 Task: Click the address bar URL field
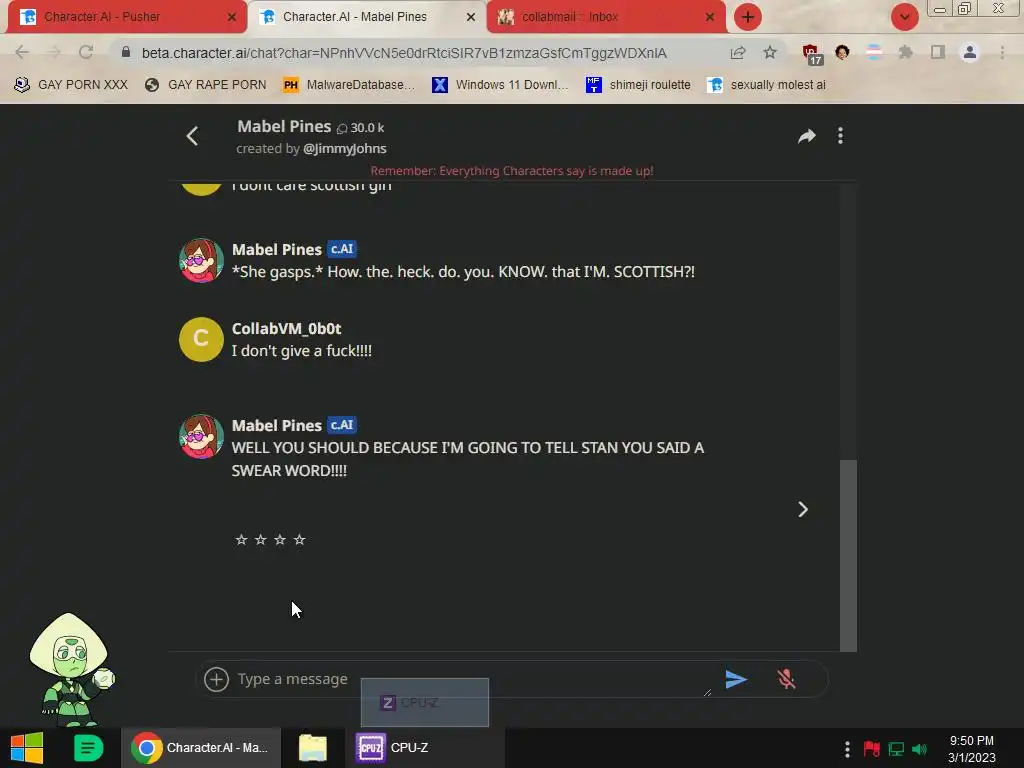pos(404,53)
